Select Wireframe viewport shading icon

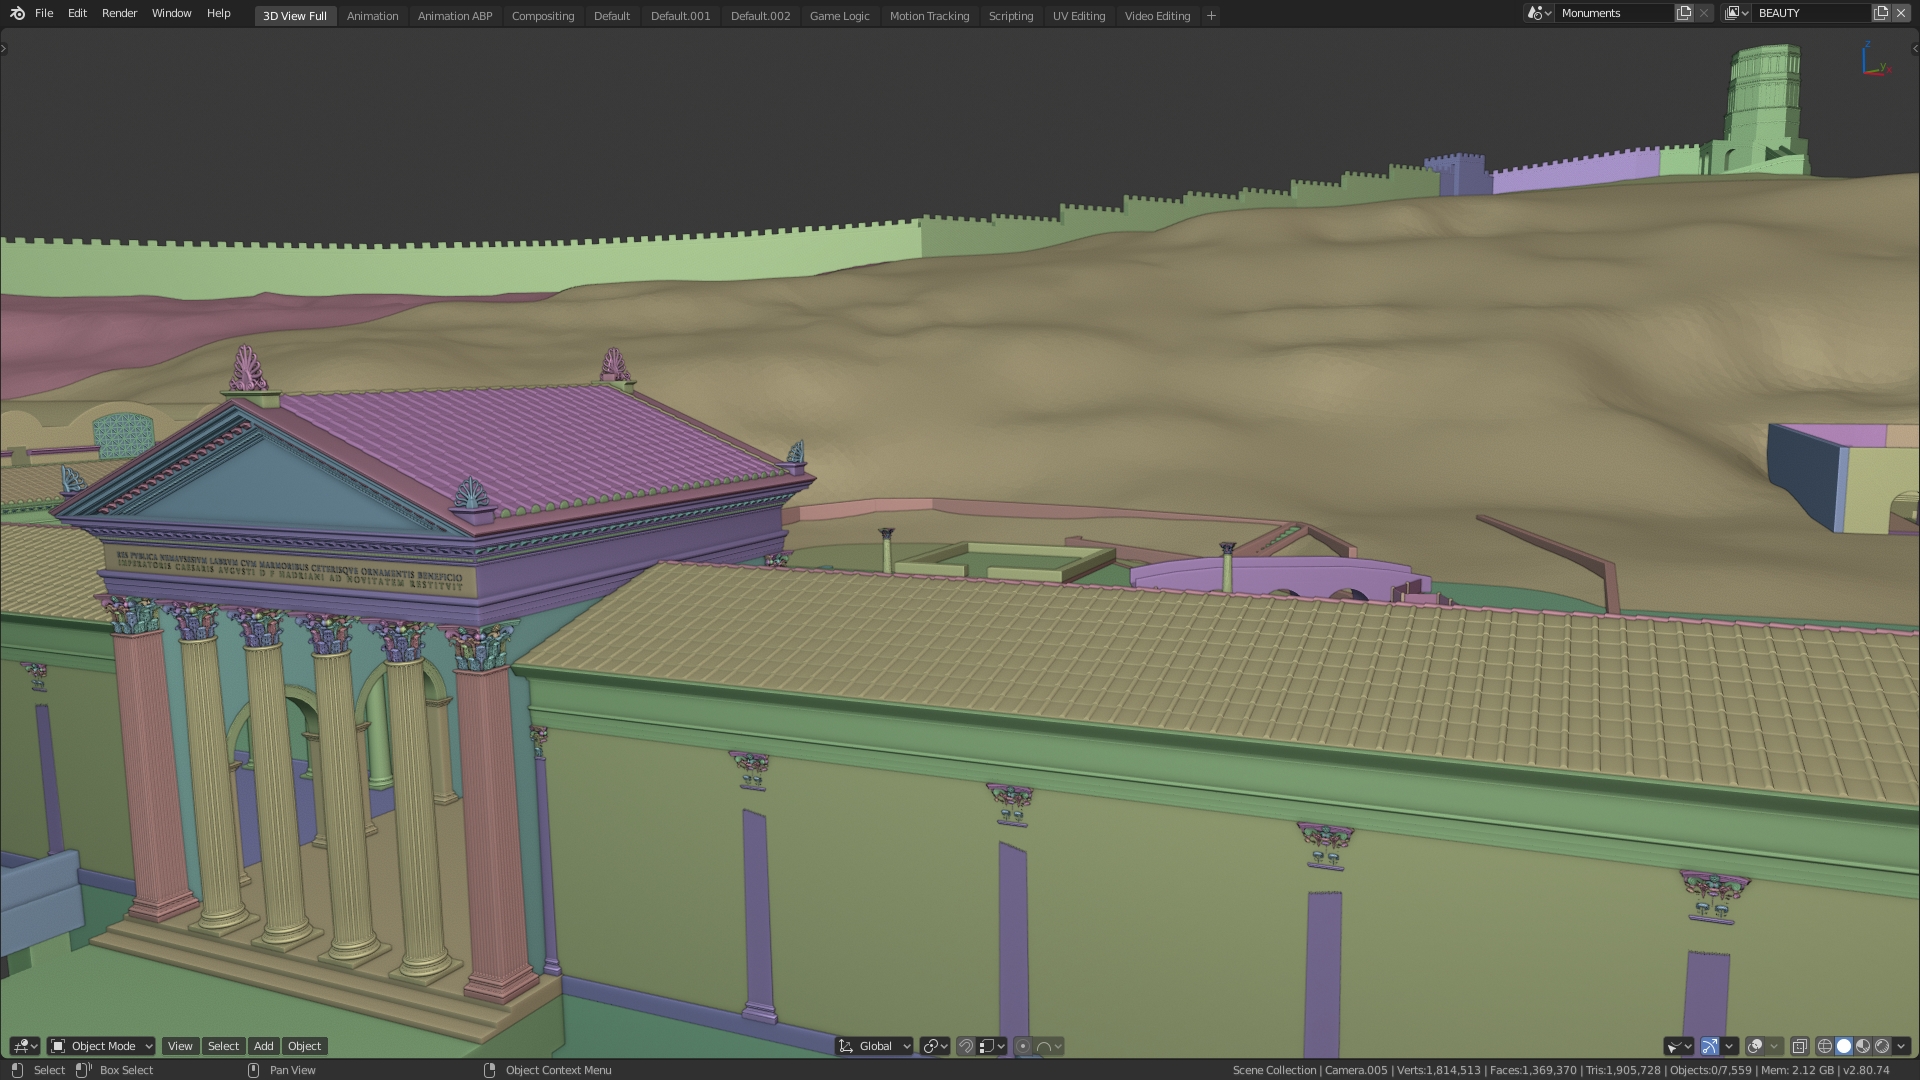point(1825,1046)
